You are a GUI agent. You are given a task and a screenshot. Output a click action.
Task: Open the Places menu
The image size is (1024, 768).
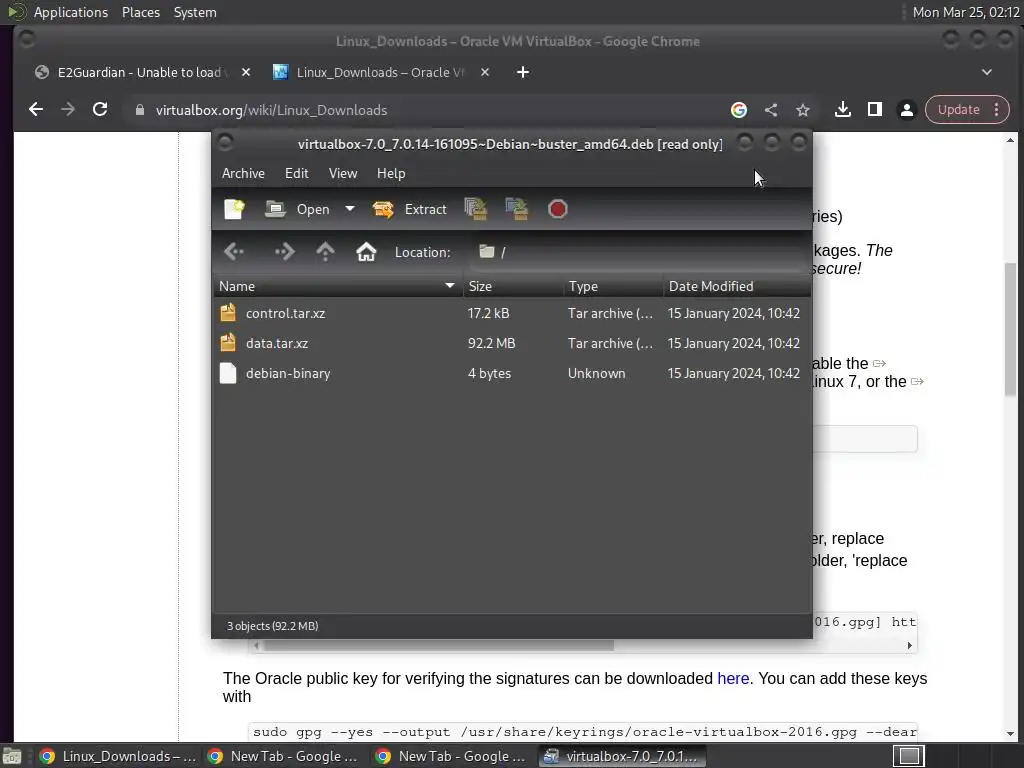141,12
